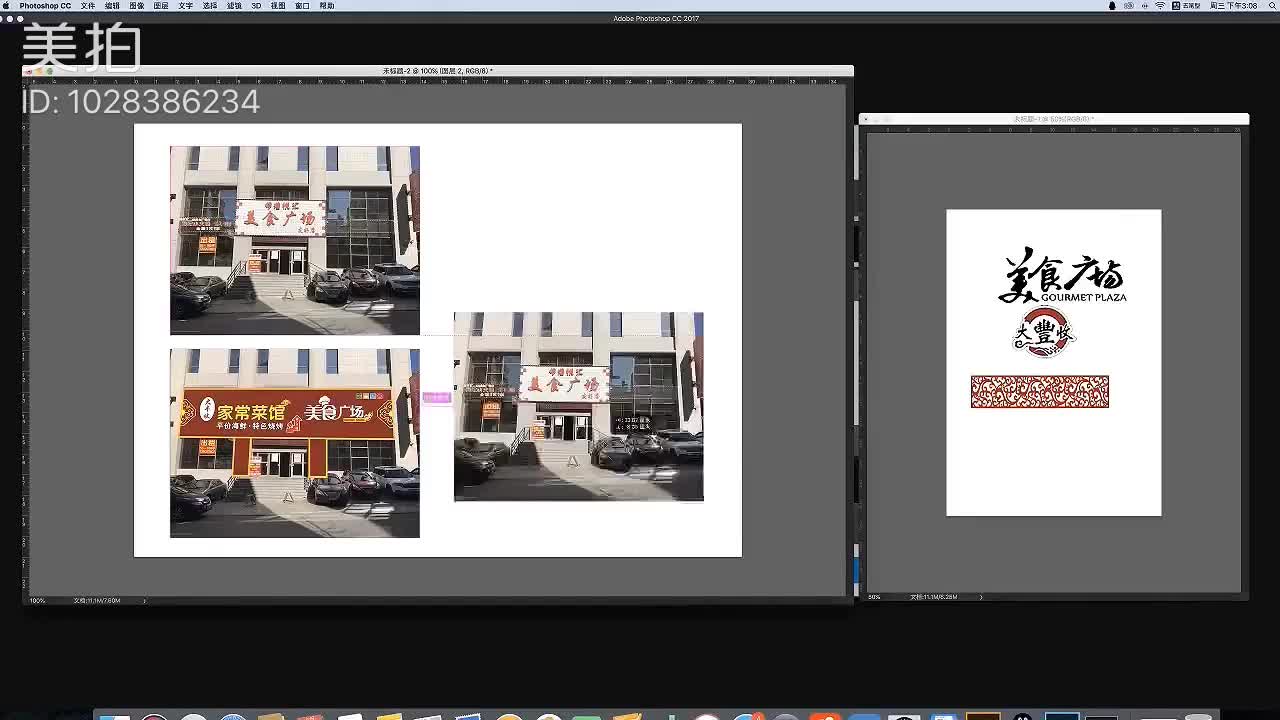
Task: Open the 3D menu
Action: (256, 6)
